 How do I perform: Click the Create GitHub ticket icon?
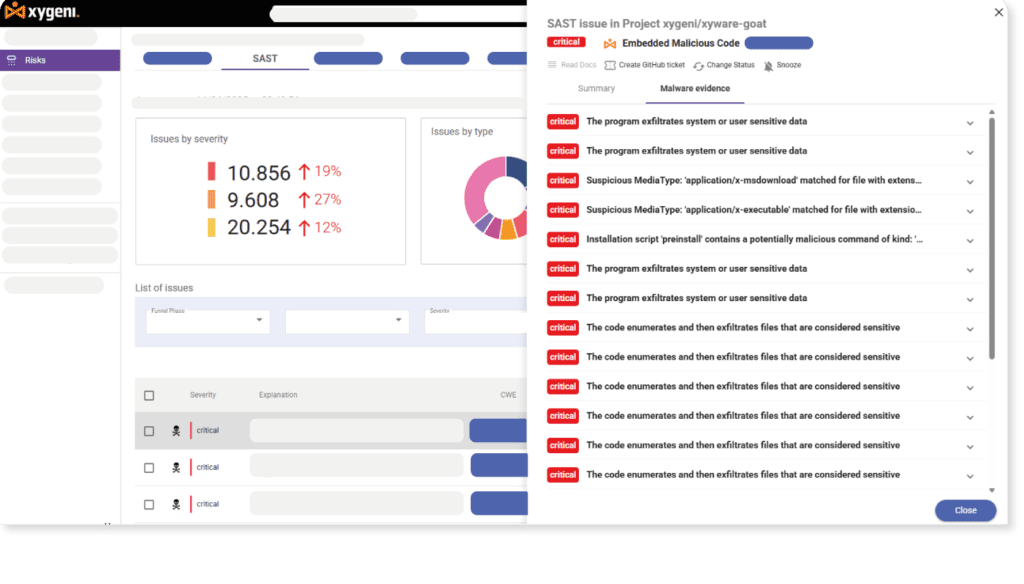click(610, 65)
